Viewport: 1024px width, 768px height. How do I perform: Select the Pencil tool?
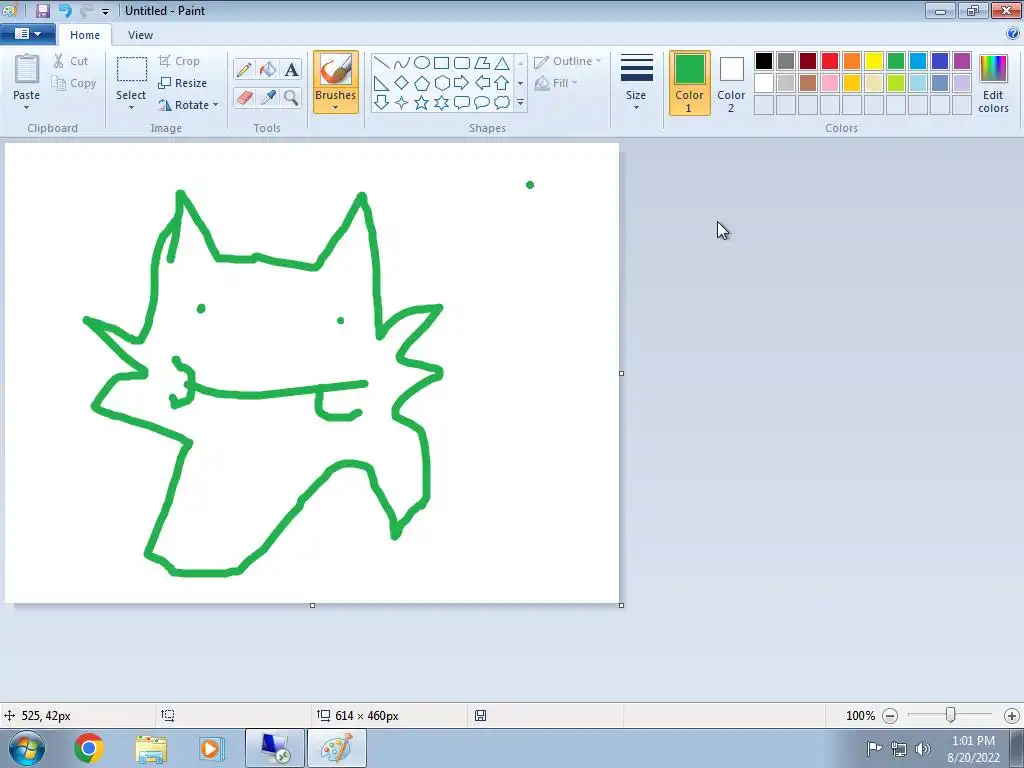(244, 69)
